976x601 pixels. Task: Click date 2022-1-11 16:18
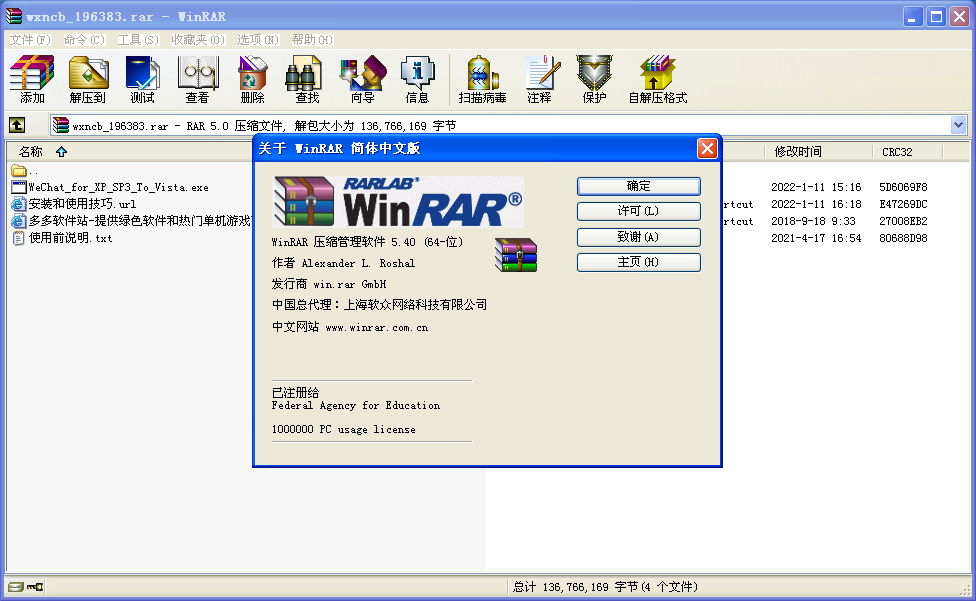tap(816, 204)
